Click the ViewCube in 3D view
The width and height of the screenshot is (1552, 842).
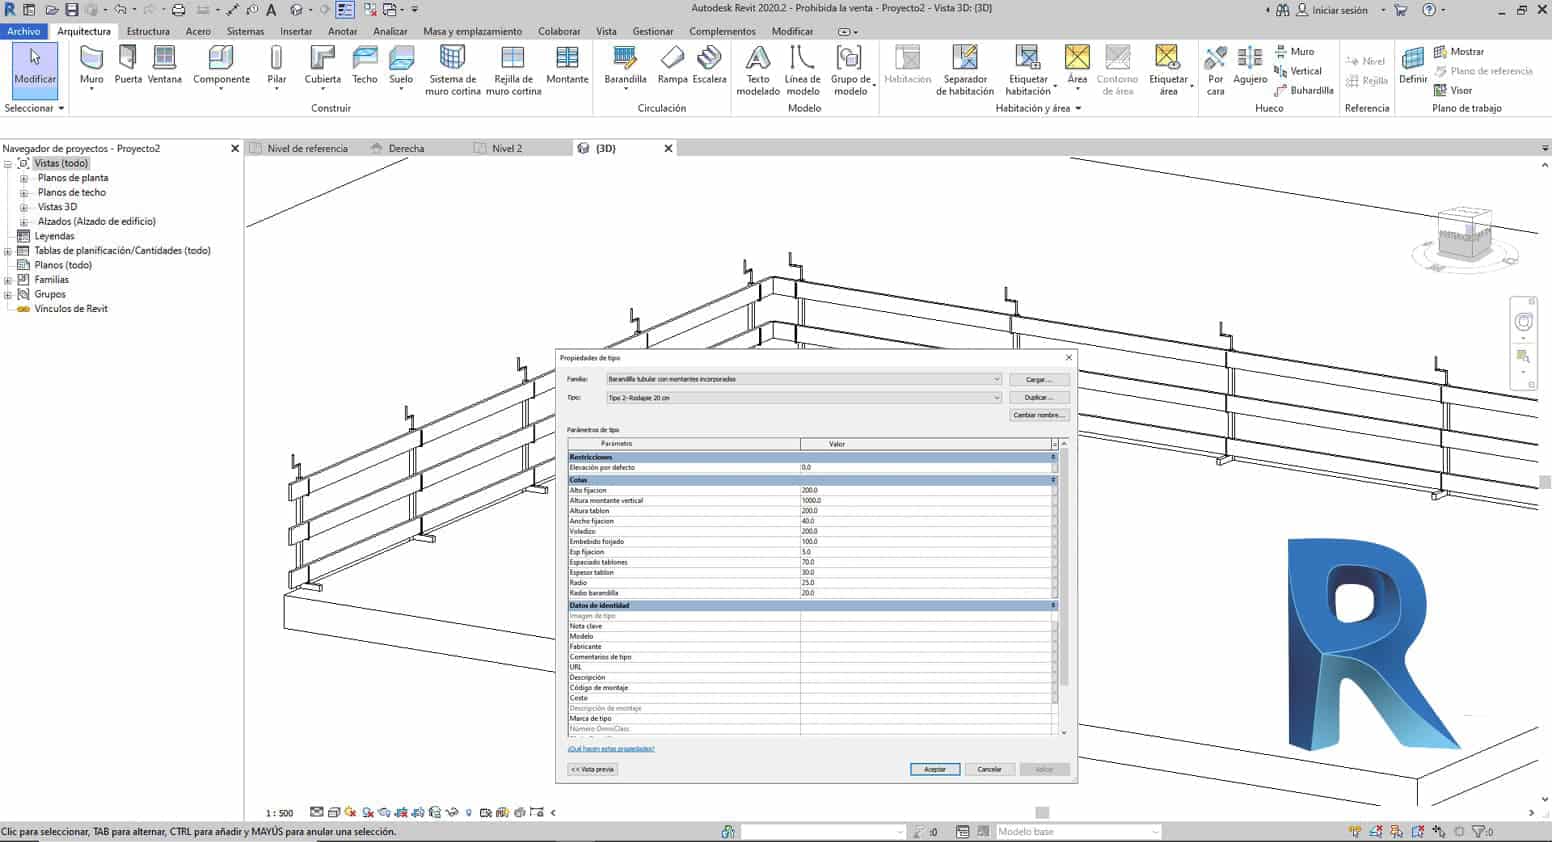point(1463,236)
